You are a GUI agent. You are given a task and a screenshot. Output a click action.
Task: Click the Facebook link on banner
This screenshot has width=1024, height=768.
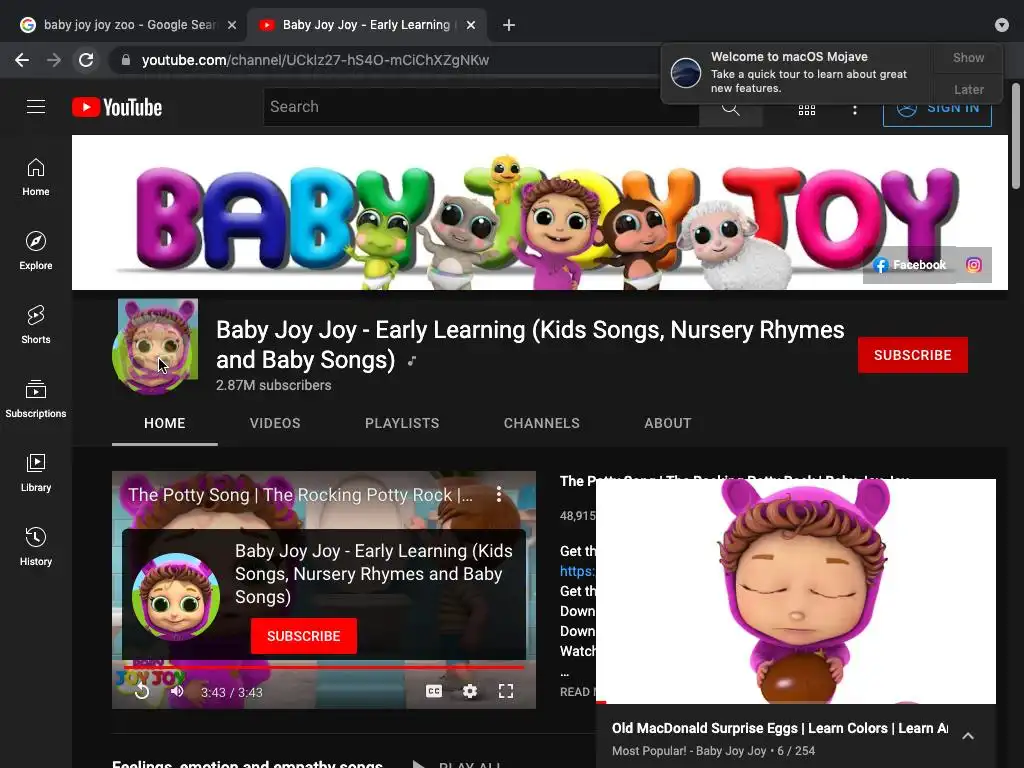click(x=910, y=265)
